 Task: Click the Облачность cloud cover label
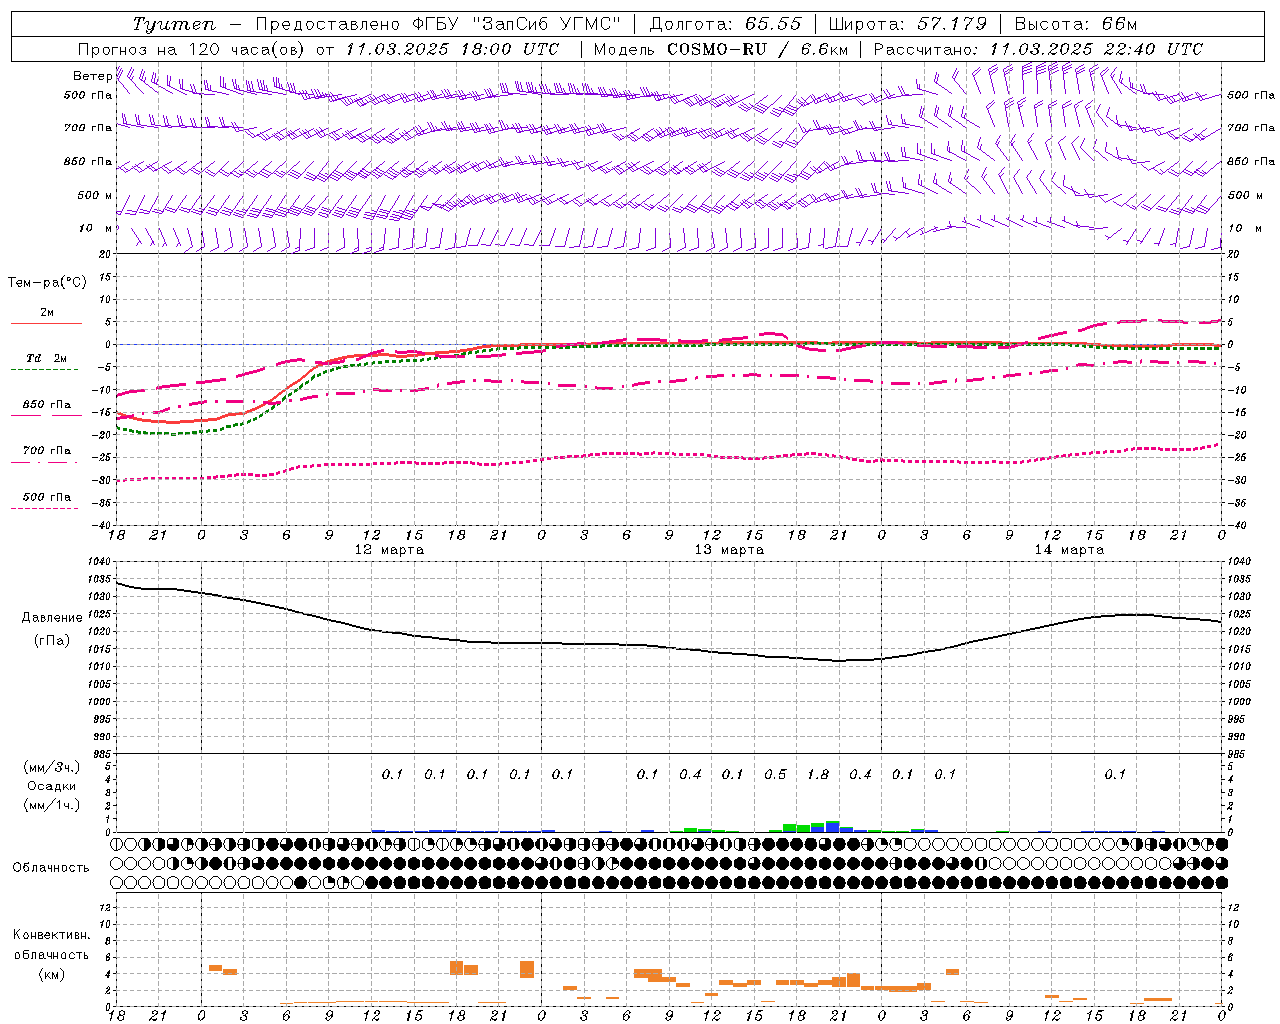click(51, 868)
